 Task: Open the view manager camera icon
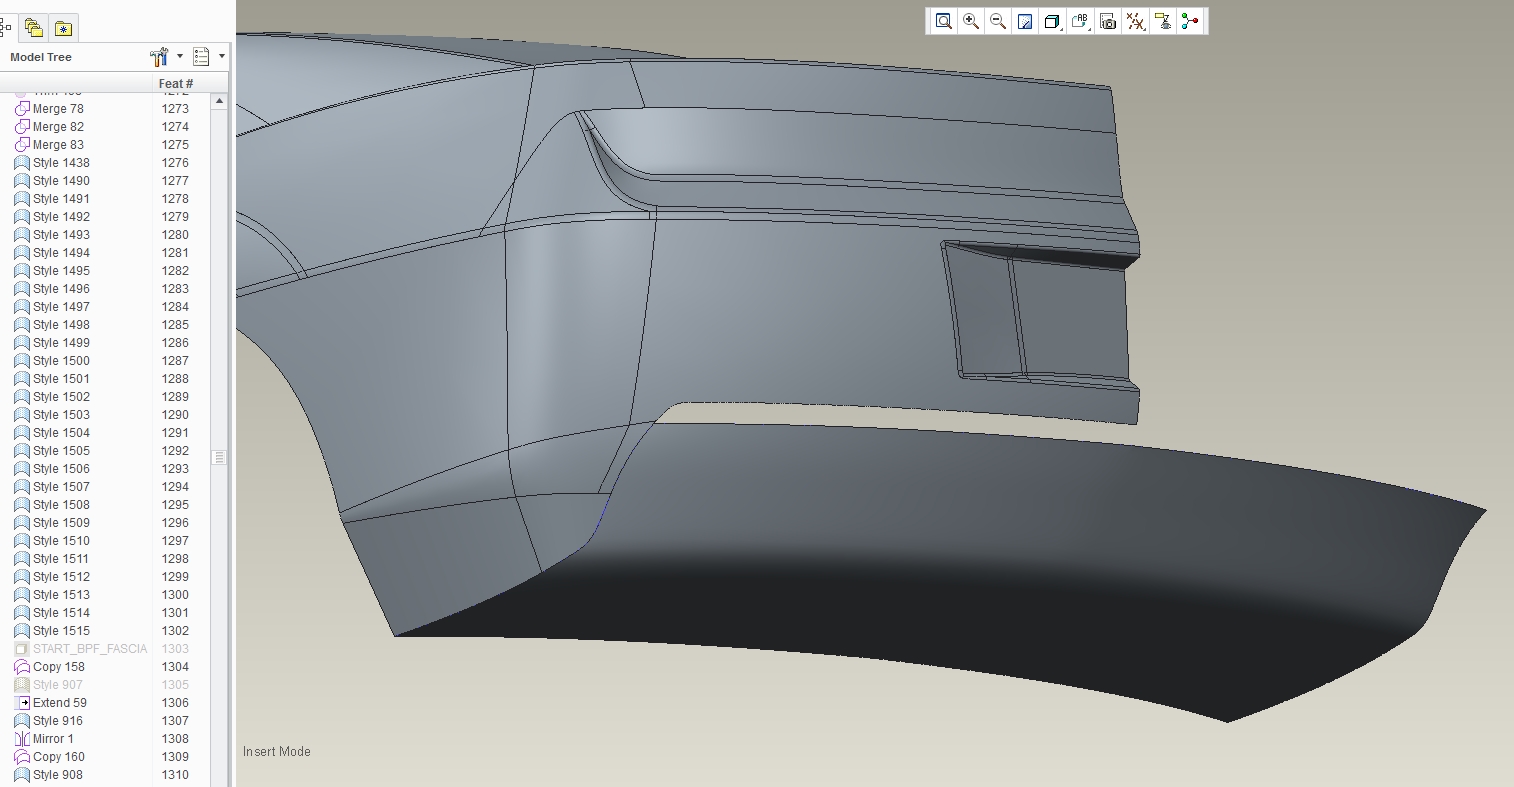click(x=1107, y=21)
